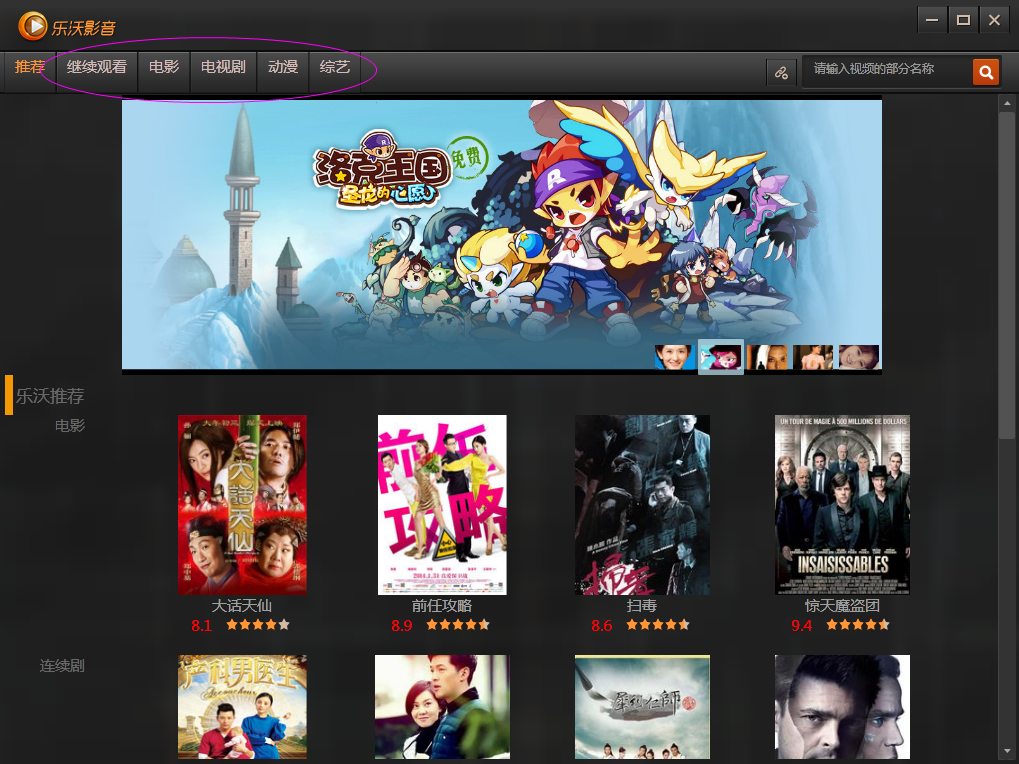Minimize the 乐沃影音 window
This screenshot has height=764, width=1019.
coord(932,20)
